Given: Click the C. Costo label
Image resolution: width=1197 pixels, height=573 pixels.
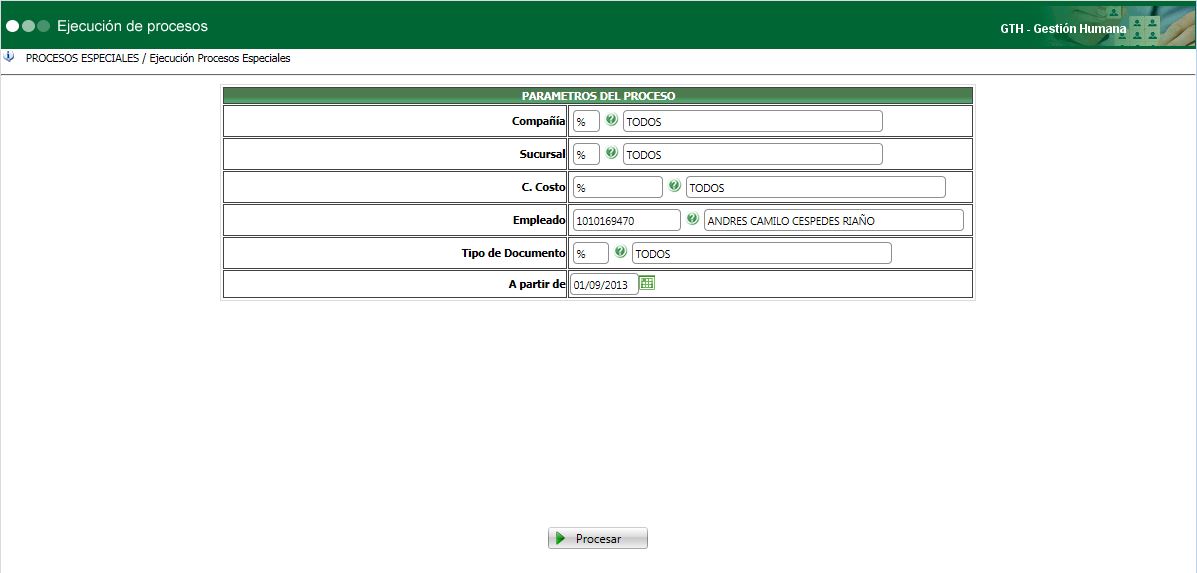Looking at the screenshot, I should 543,187.
